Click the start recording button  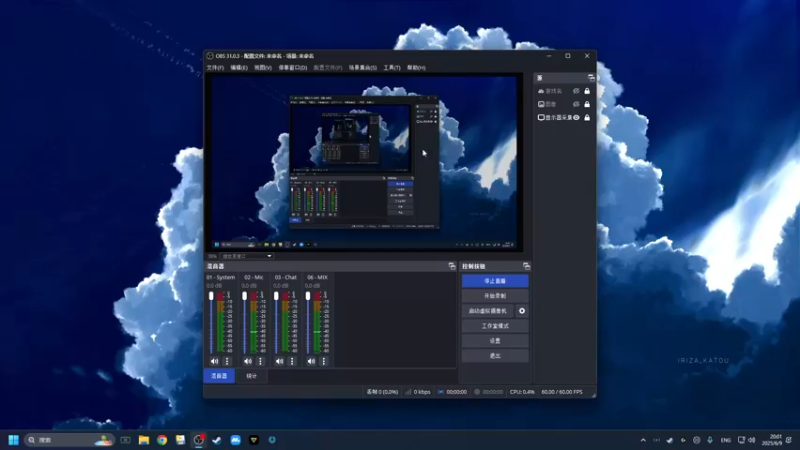(495, 296)
